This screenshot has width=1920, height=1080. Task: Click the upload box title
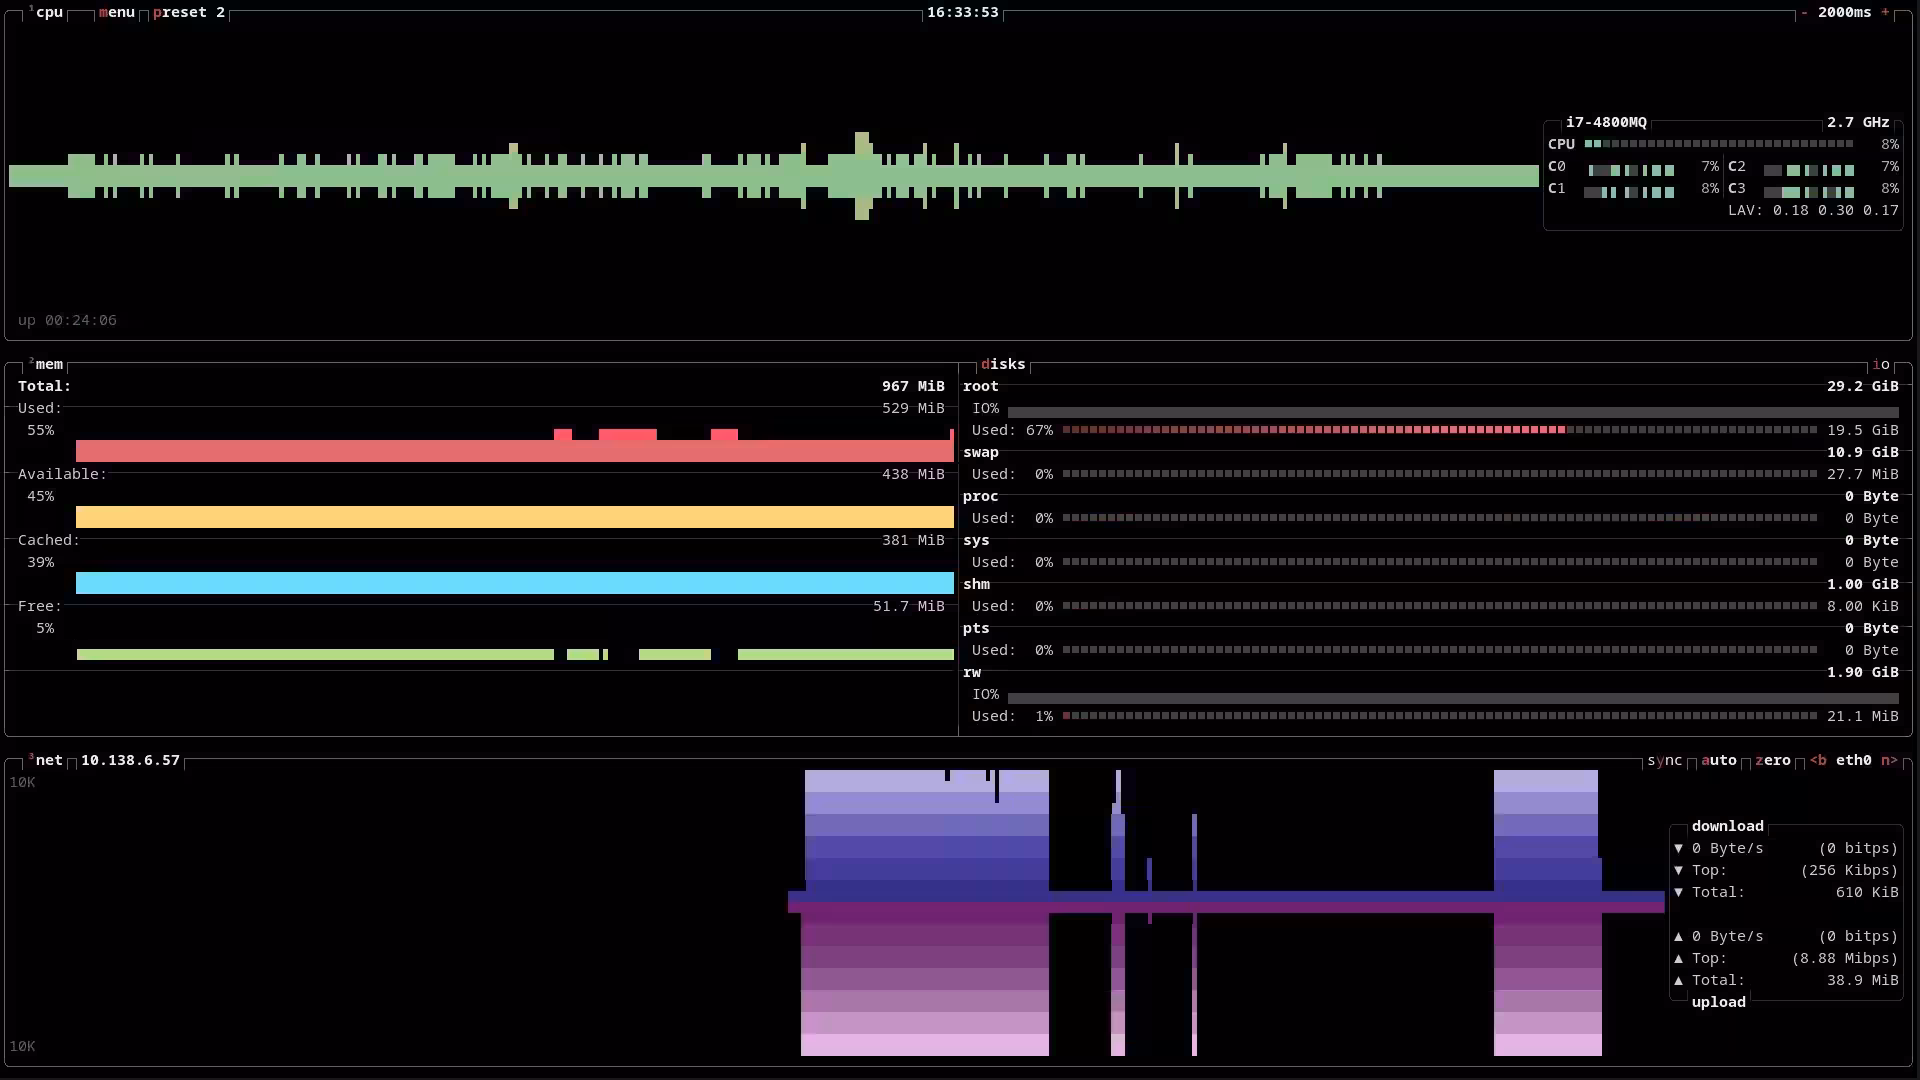click(1719, 1002)
